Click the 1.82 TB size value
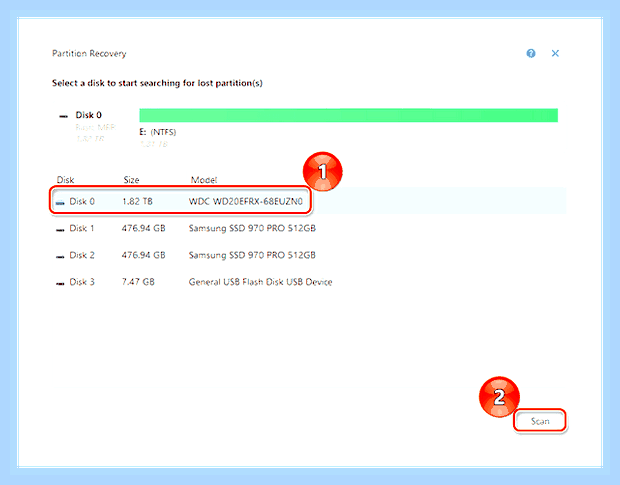 [x=137, y=202]
